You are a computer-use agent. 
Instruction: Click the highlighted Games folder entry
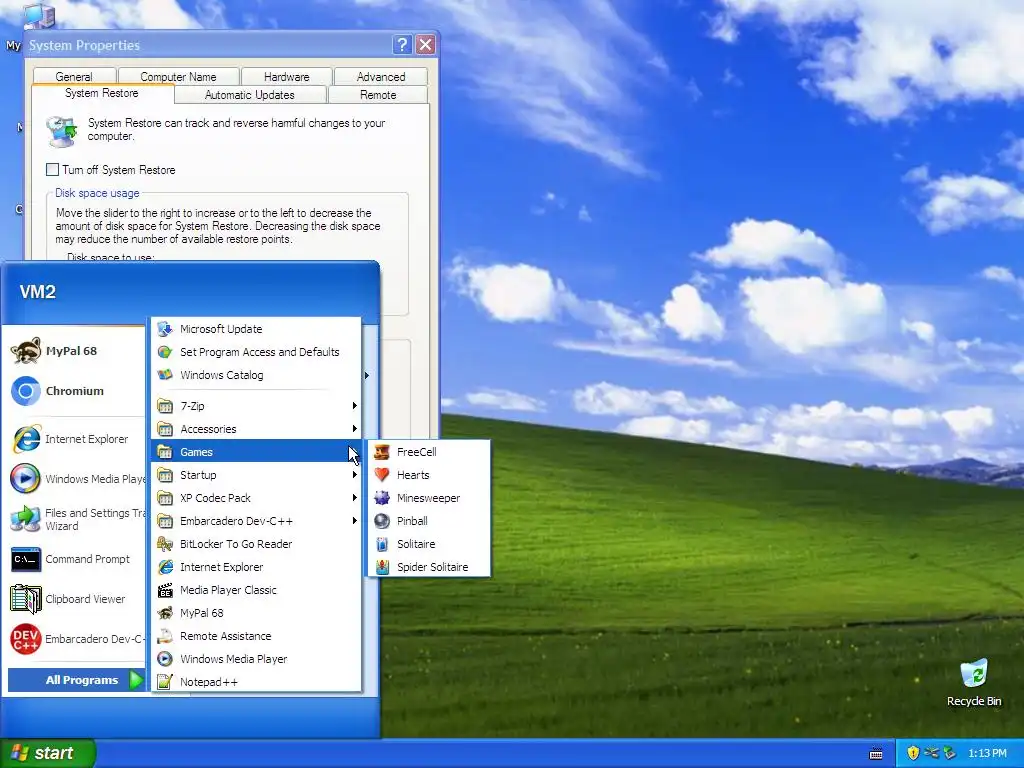coord(257,452)
